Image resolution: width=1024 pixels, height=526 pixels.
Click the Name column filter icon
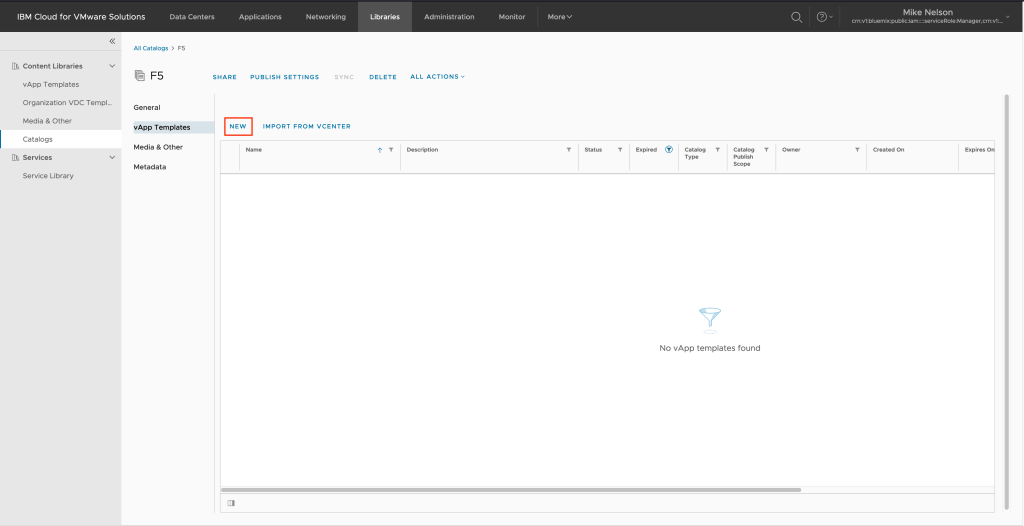click(x=391, y=150)
